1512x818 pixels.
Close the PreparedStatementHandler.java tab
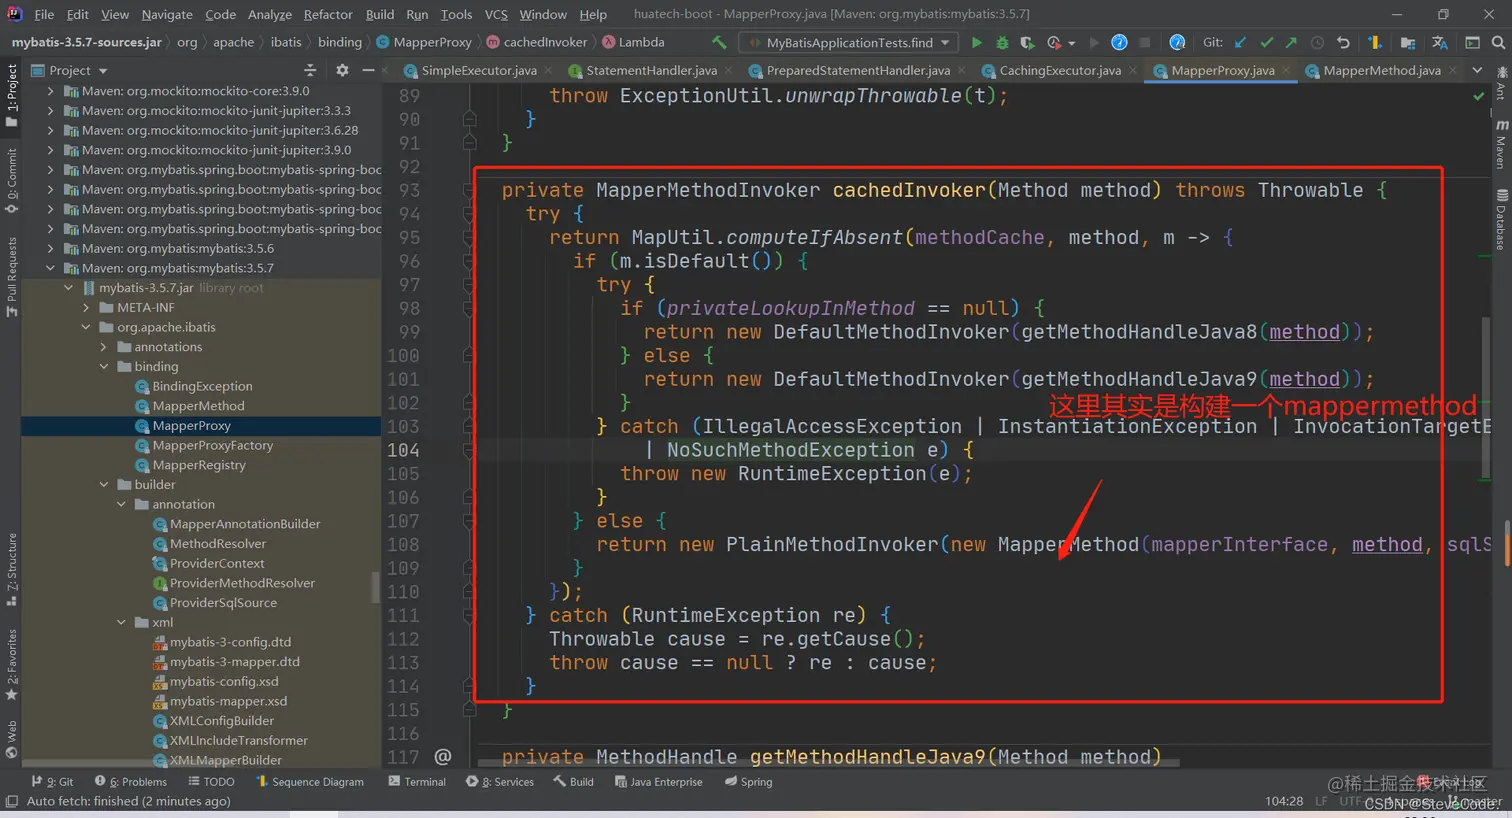pyautogui.click(x=960, y=70)
